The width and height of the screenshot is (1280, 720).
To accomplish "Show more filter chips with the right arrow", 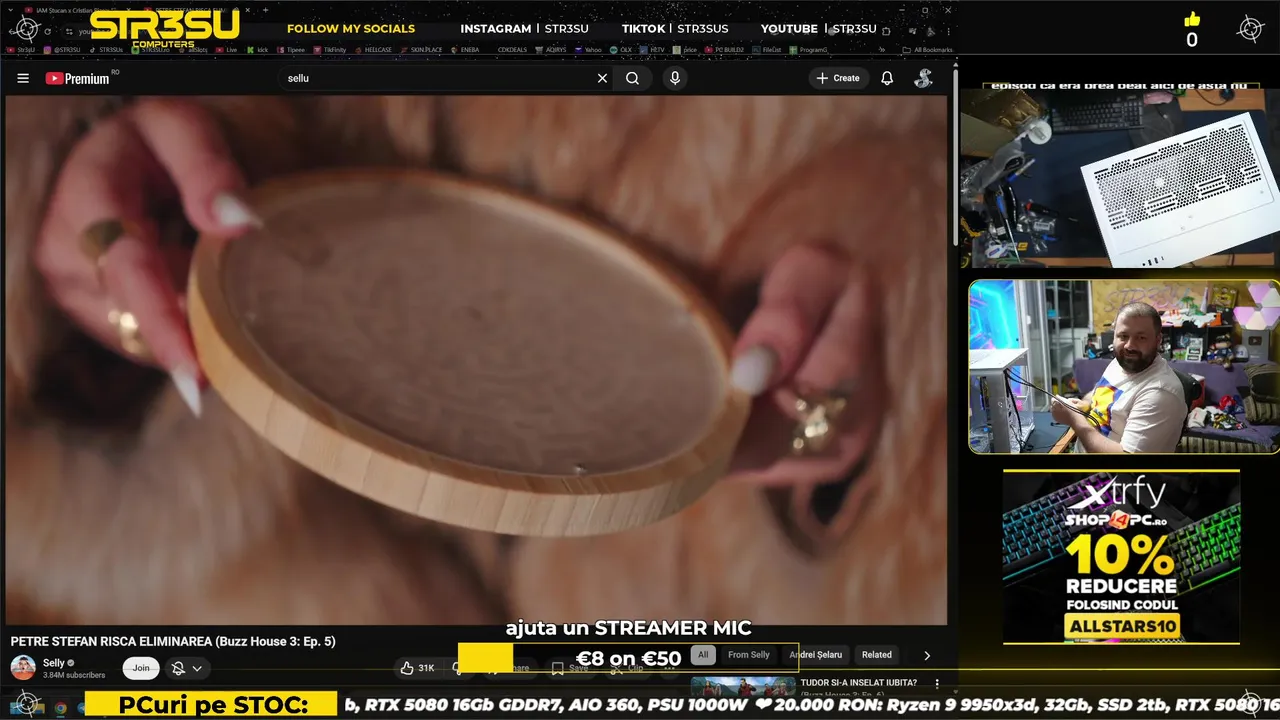I will [927, 656].
